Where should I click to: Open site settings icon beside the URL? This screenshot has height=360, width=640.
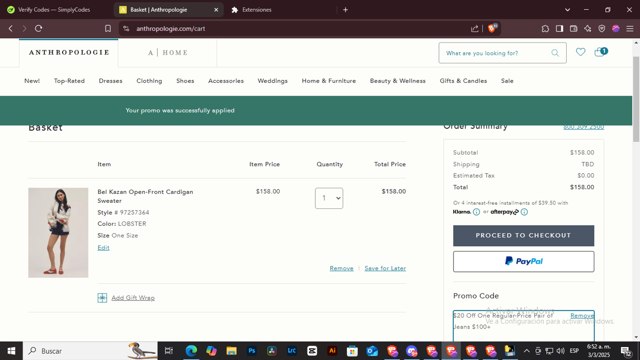click(126, 29)
